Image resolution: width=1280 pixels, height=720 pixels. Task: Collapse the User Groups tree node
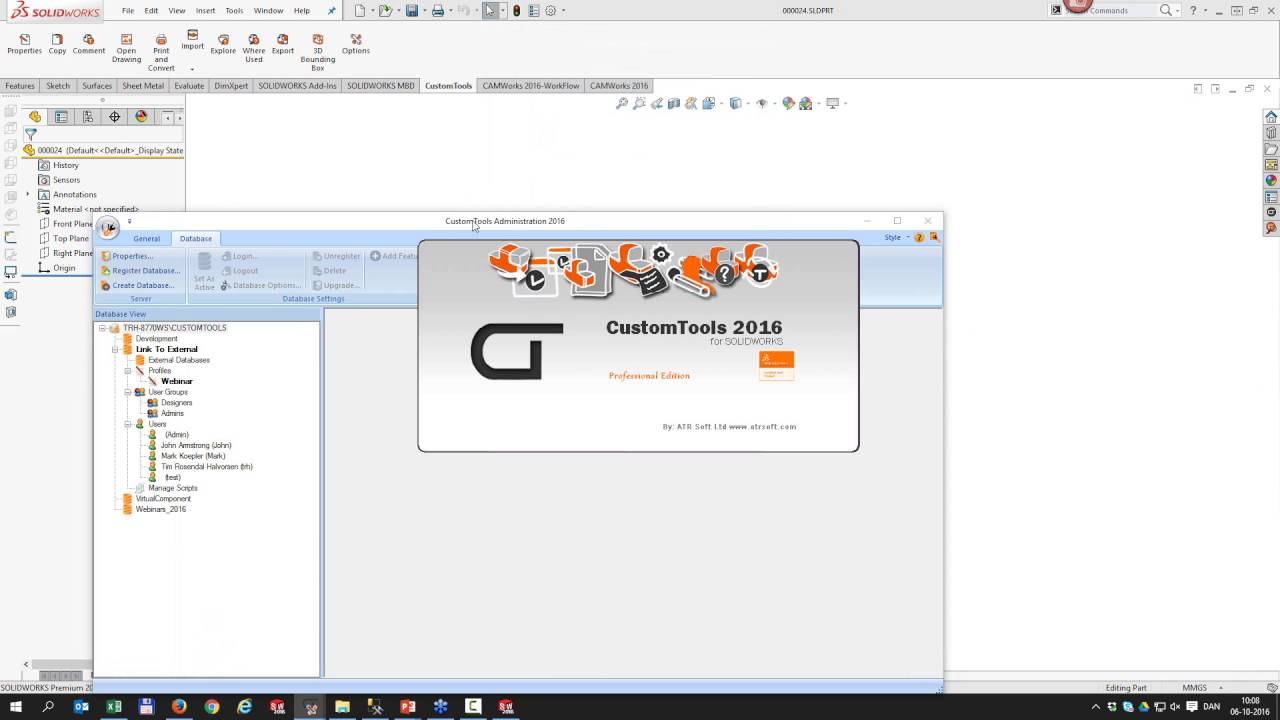tap(128, 392)
